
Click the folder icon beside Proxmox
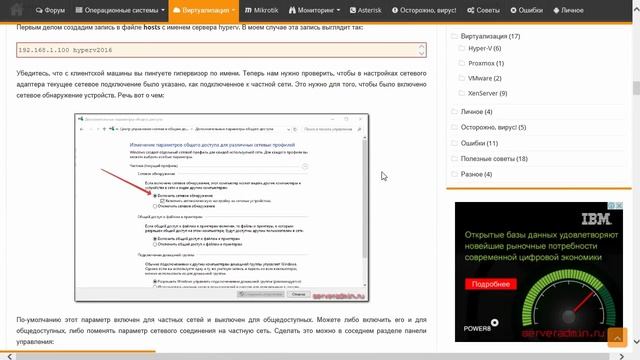462,63
